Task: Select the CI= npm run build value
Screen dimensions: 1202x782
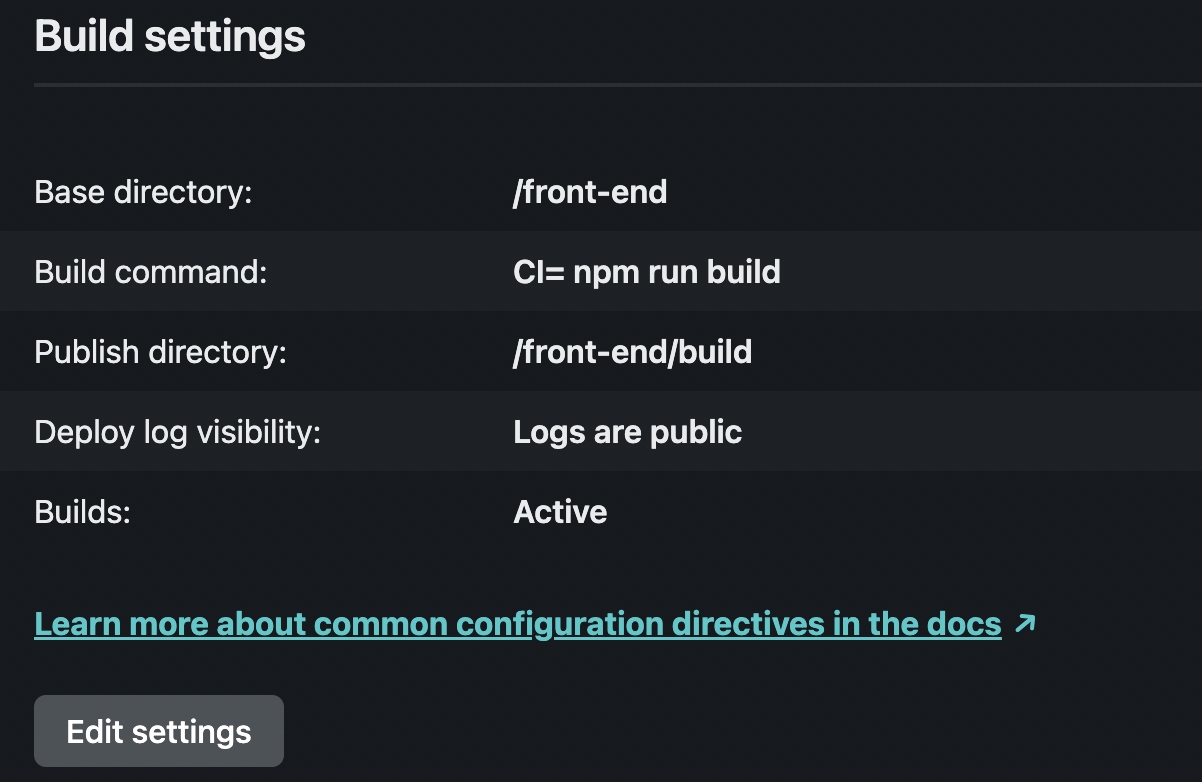Action: click(646, 271)
